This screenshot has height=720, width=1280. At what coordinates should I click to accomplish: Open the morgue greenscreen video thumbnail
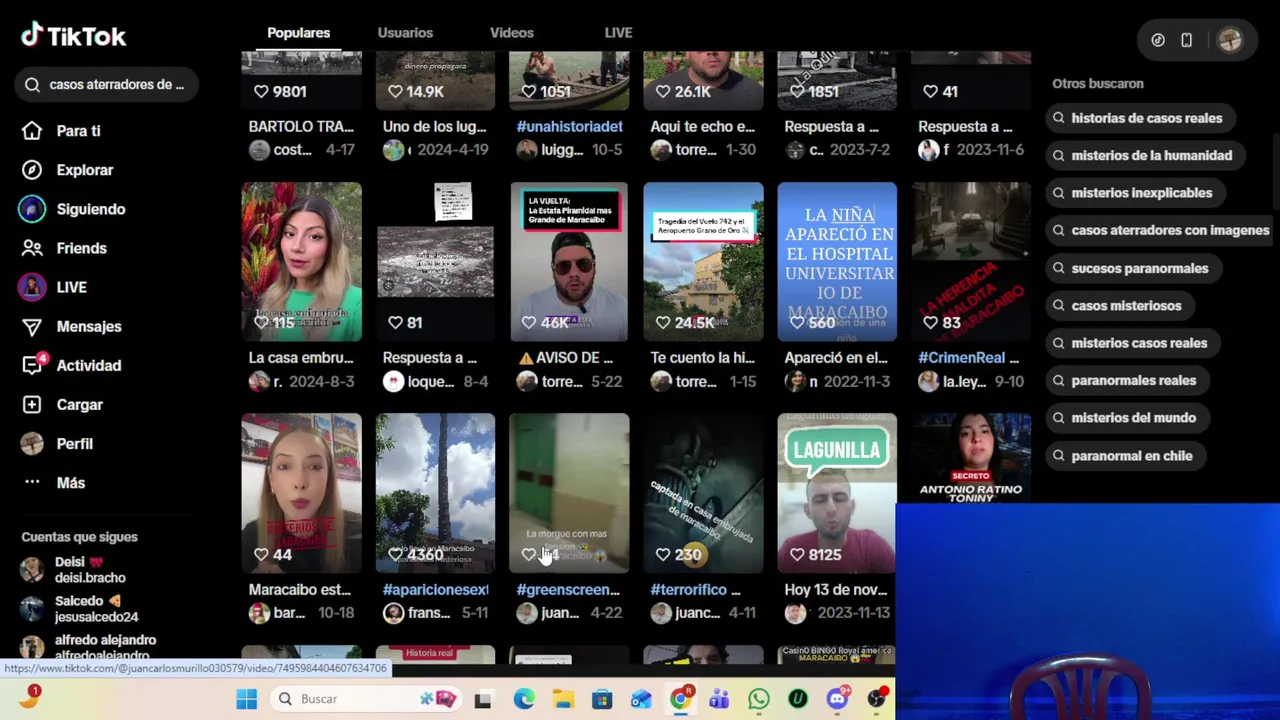(x=569, y=493)
